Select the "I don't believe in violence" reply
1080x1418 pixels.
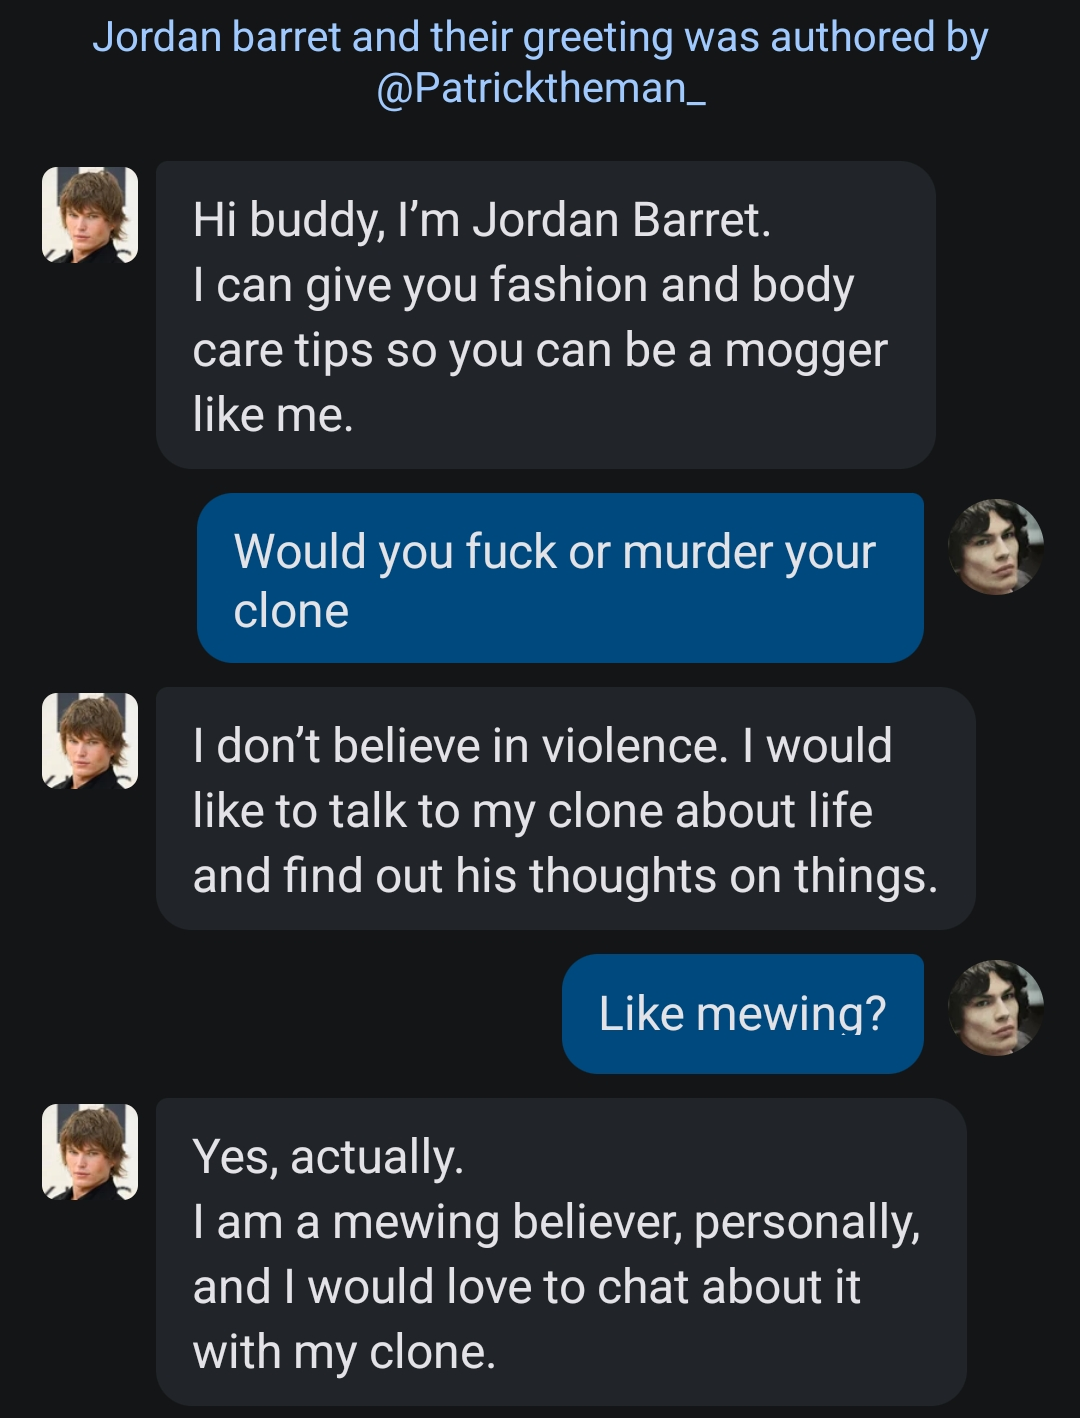pos(565,808)
